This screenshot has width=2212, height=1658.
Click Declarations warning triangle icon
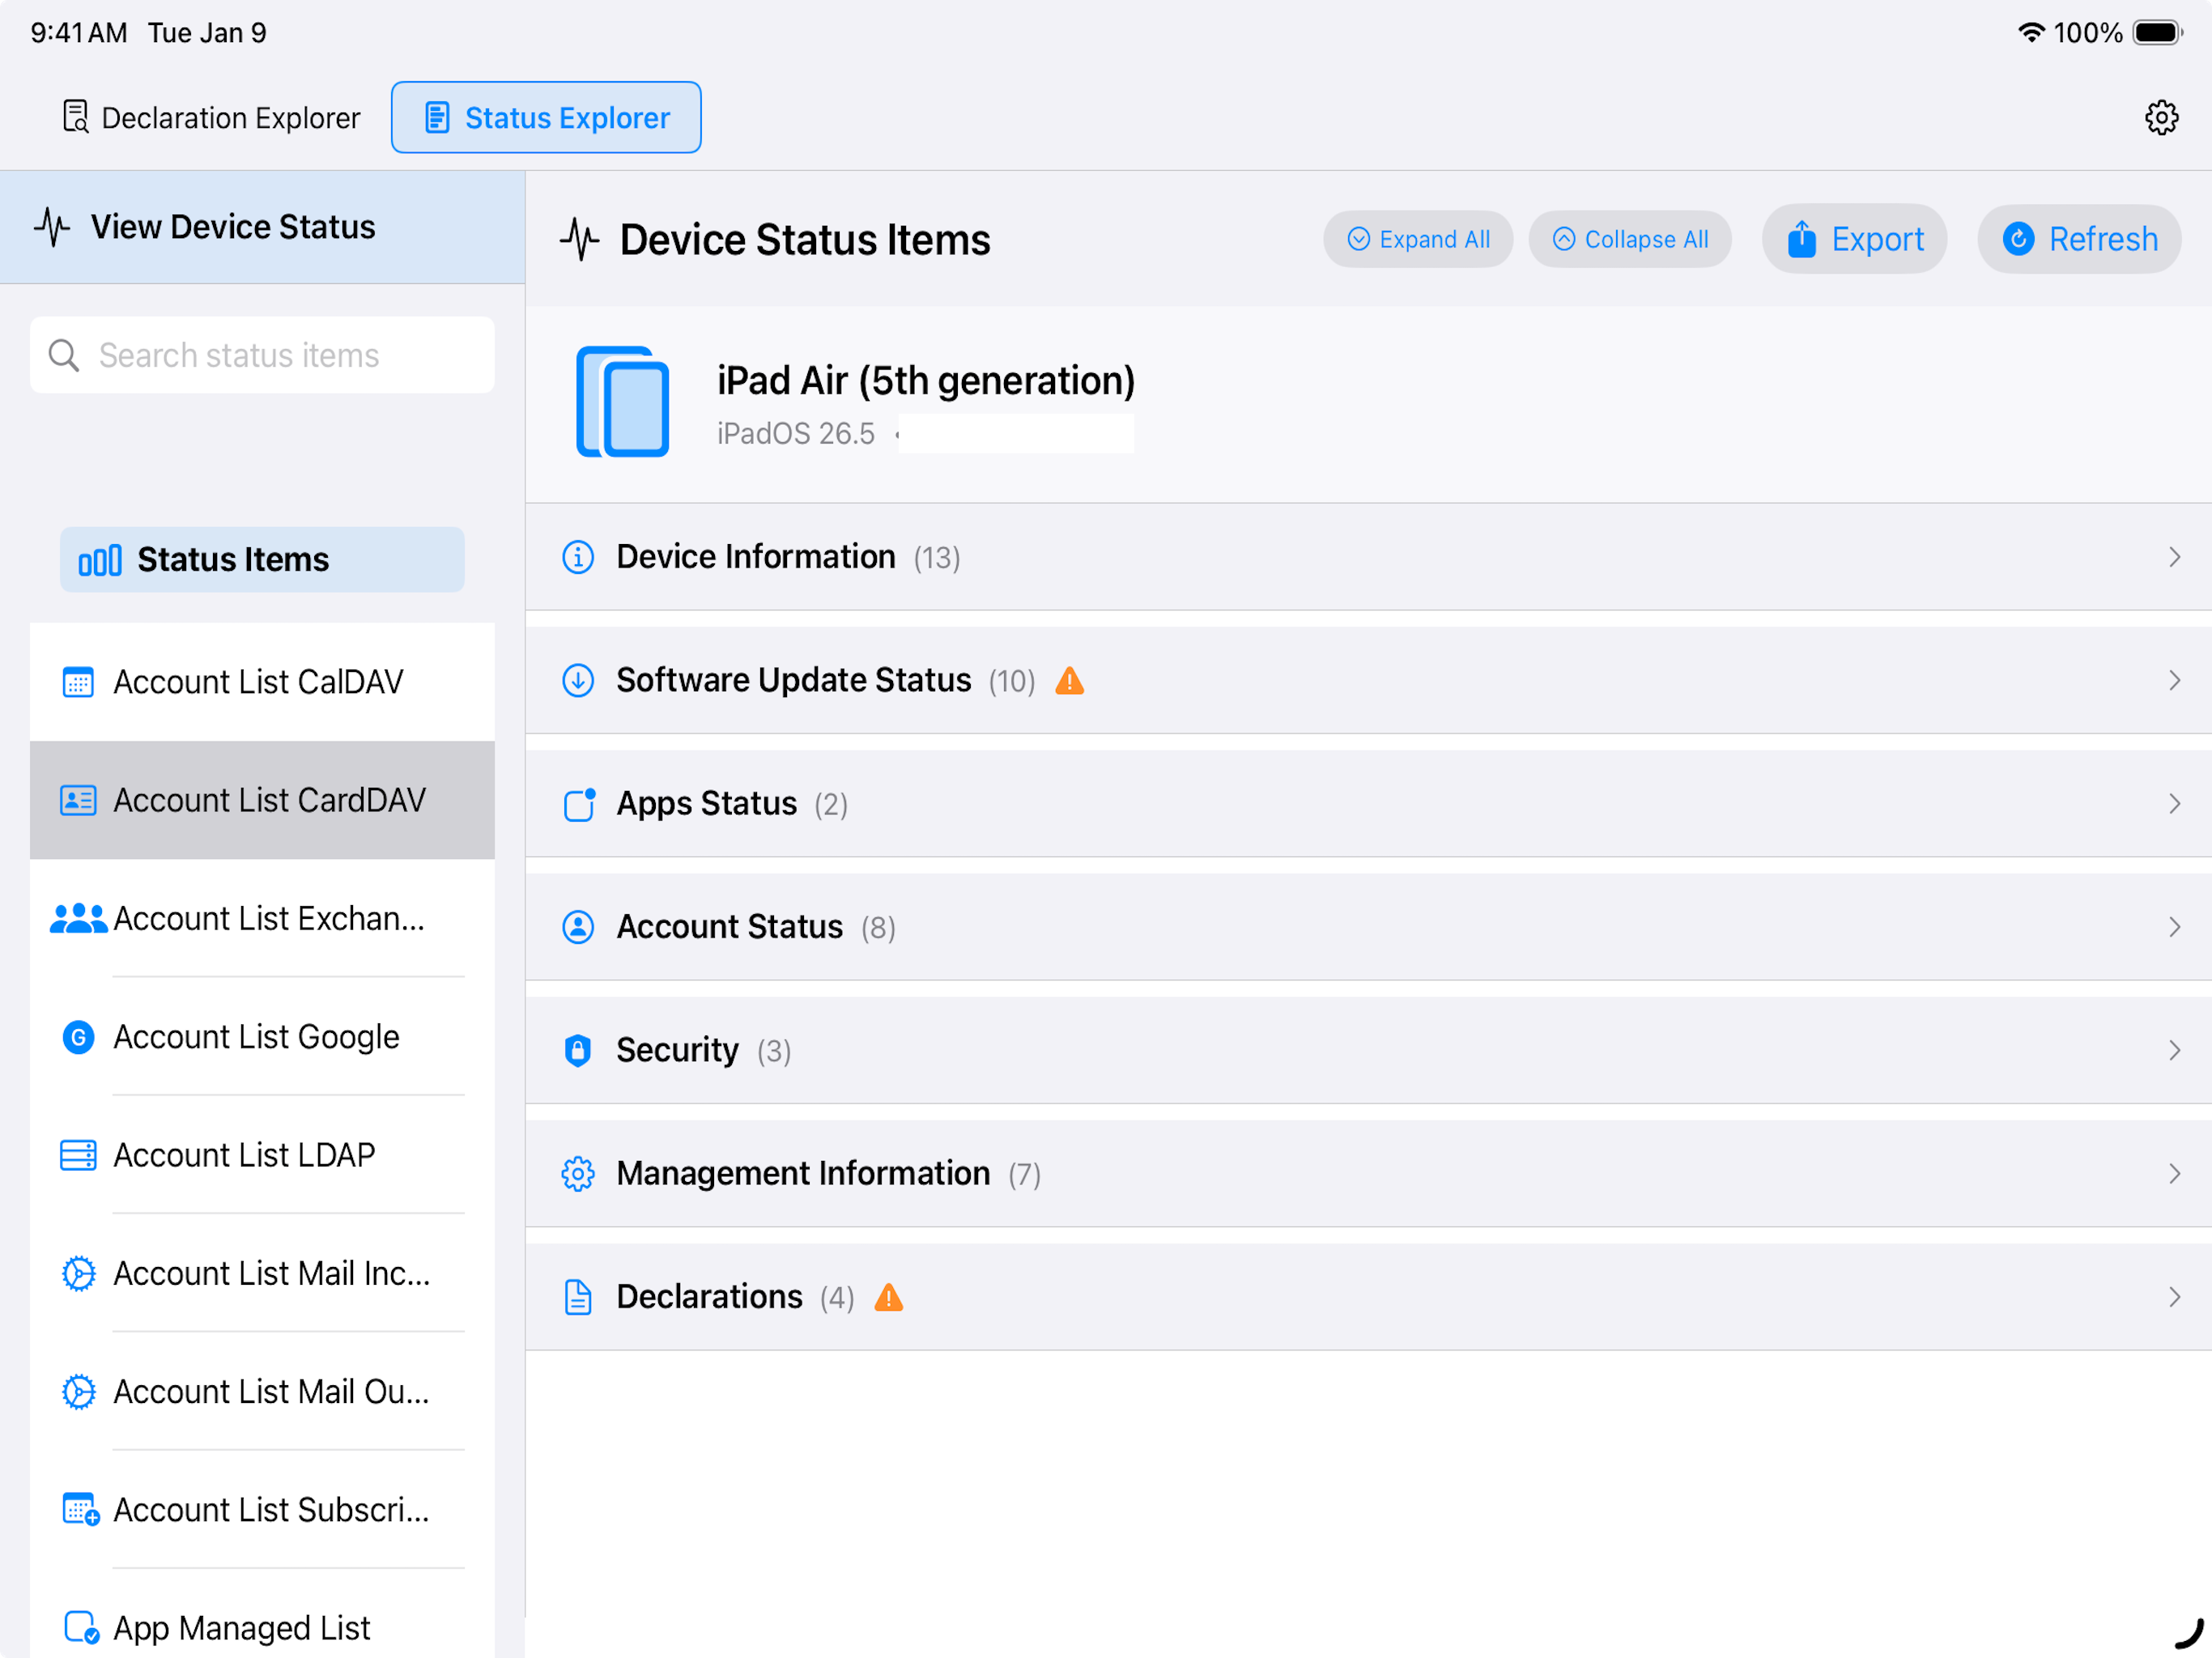coord(889,1297)
